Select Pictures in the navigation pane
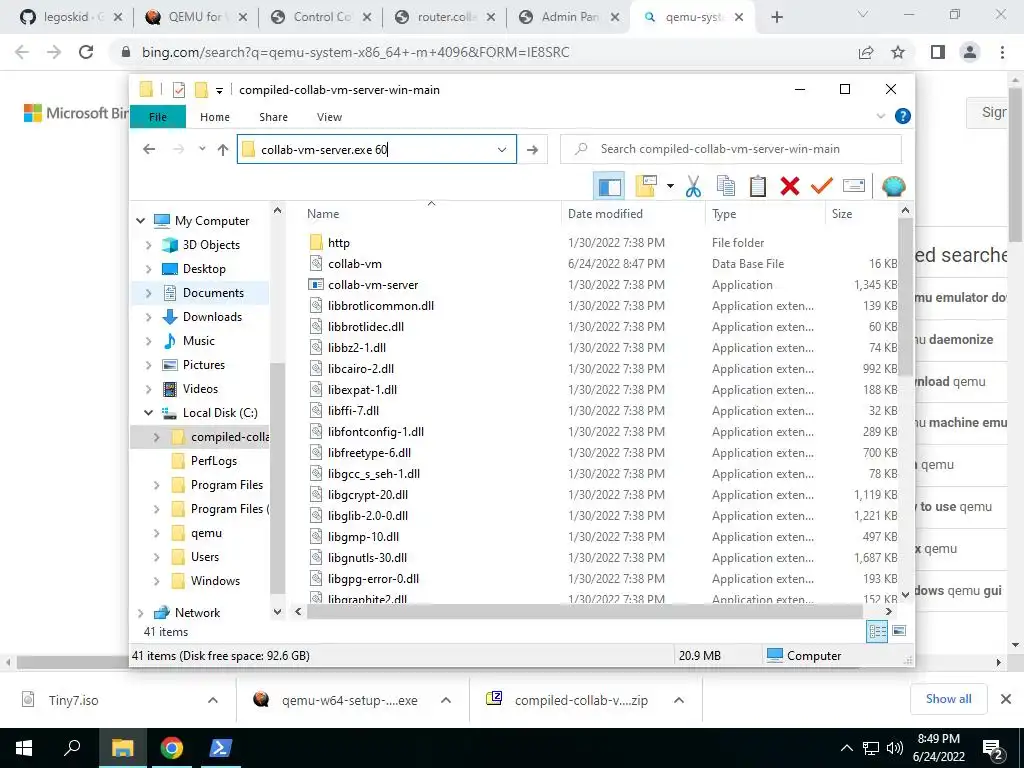This screenshot has width=1024, height=768. click(x=204, y=365)
